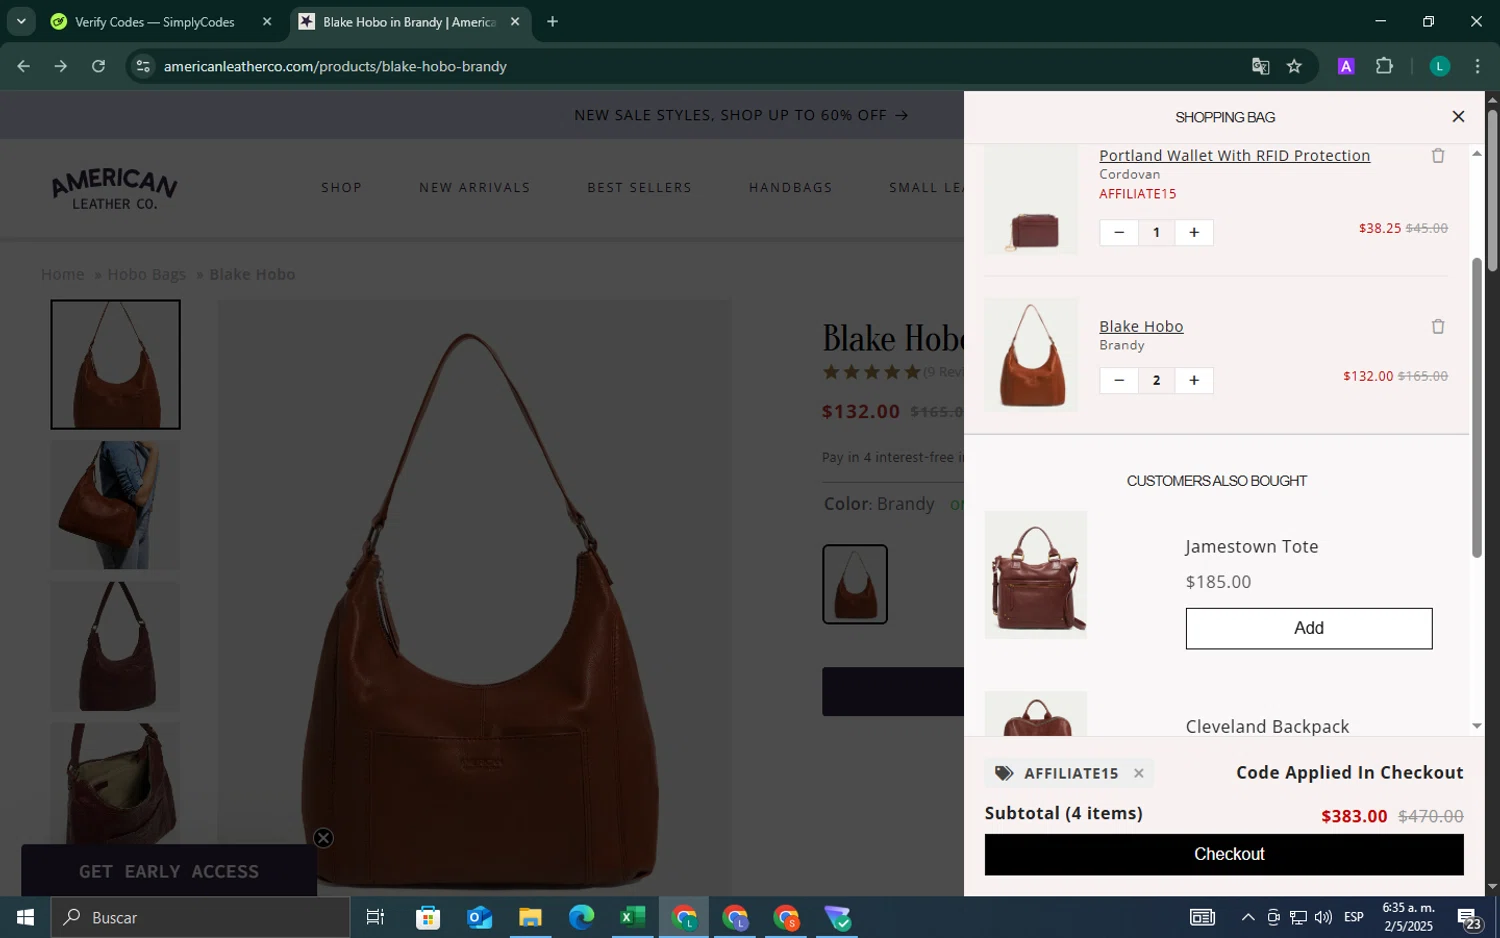Close the Verify Codes tab

tap(267, 22)
